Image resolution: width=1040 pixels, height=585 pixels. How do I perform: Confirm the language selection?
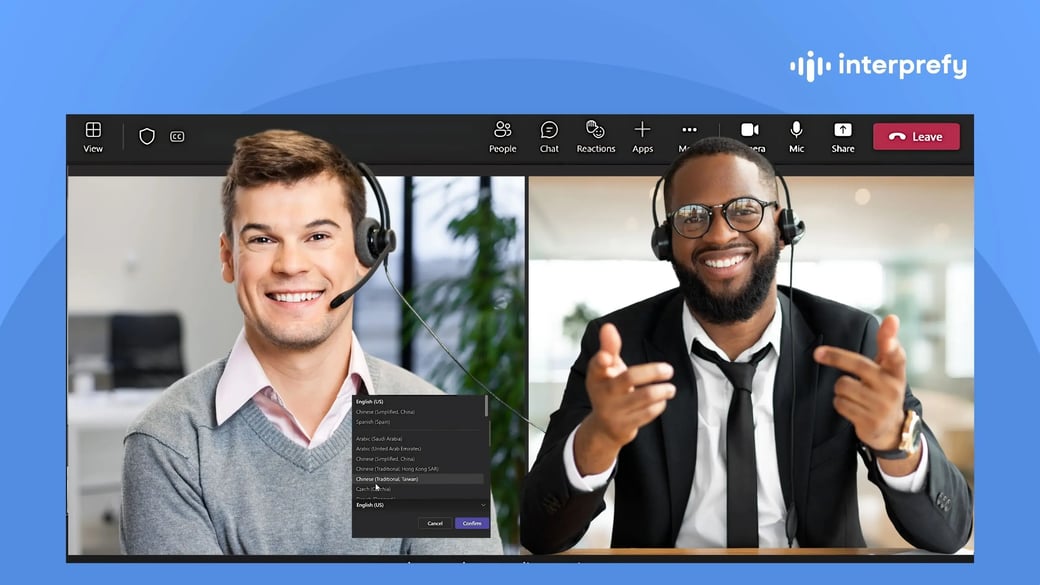tap(471, 523)
